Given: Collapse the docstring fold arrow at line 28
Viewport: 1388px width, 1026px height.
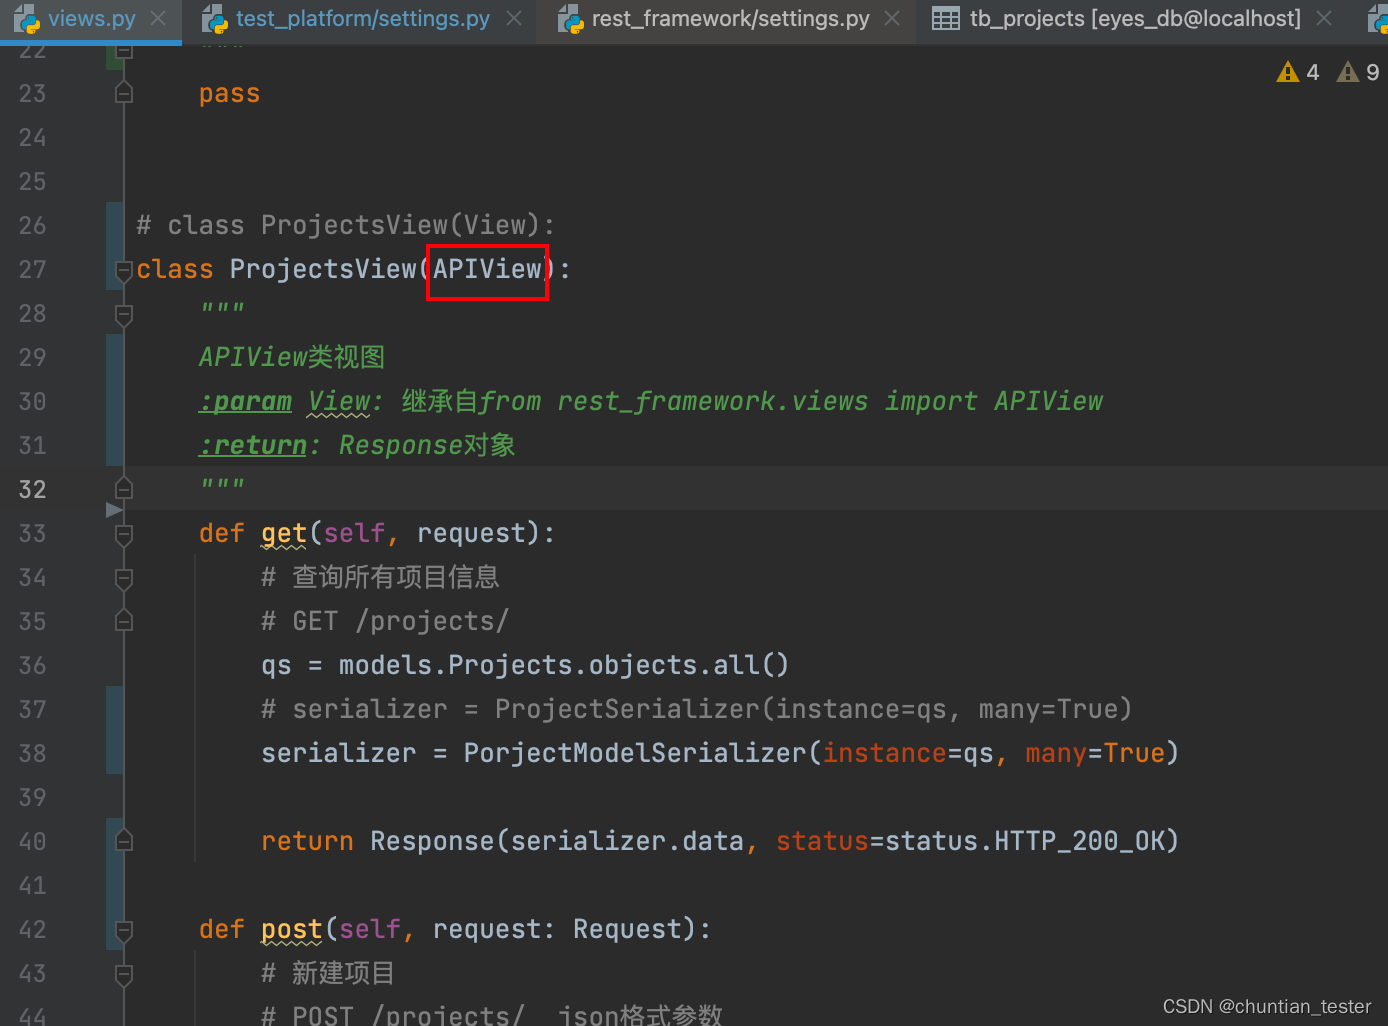Looking at the screenshot, I should pos(123,314).
